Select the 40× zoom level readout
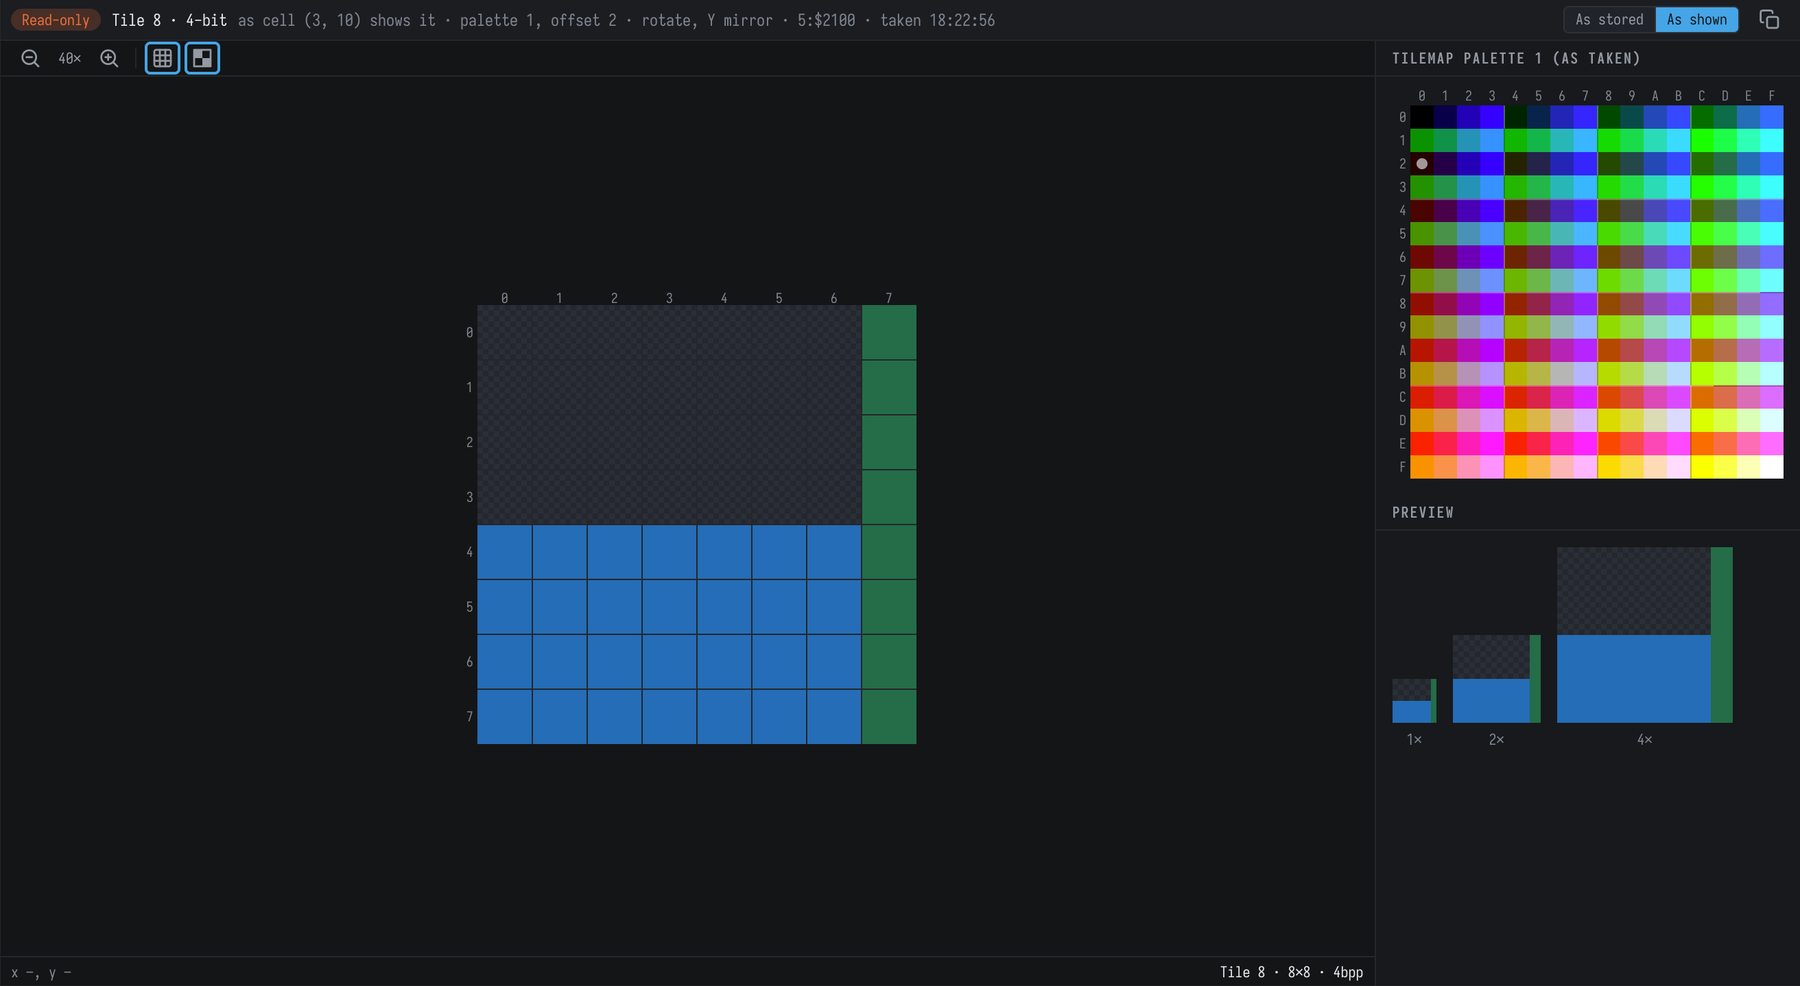 click(x=69, y=59)
